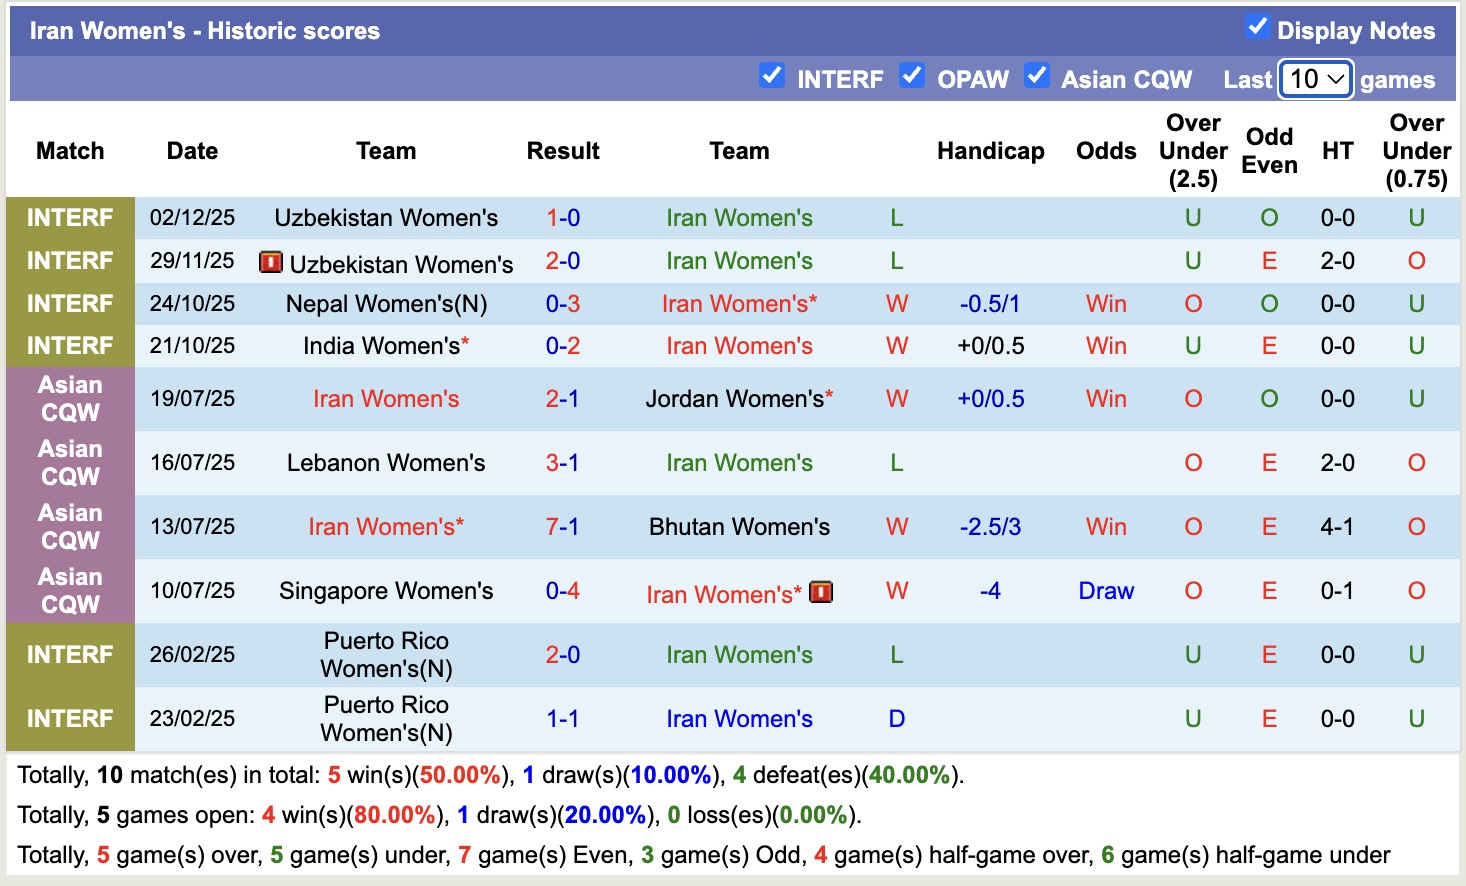Click the Bhutan Women's team name

tap(739, 527)
